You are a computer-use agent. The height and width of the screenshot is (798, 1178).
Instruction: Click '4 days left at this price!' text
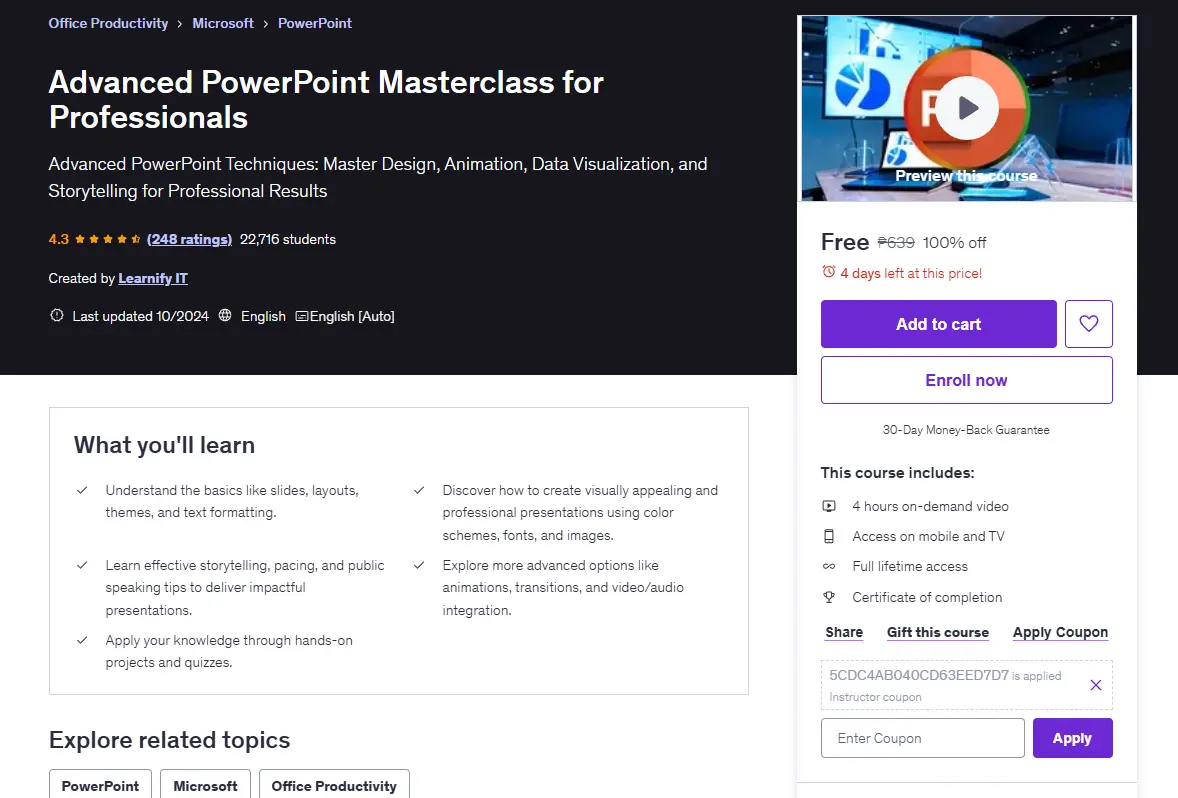(x=911, y=273)
